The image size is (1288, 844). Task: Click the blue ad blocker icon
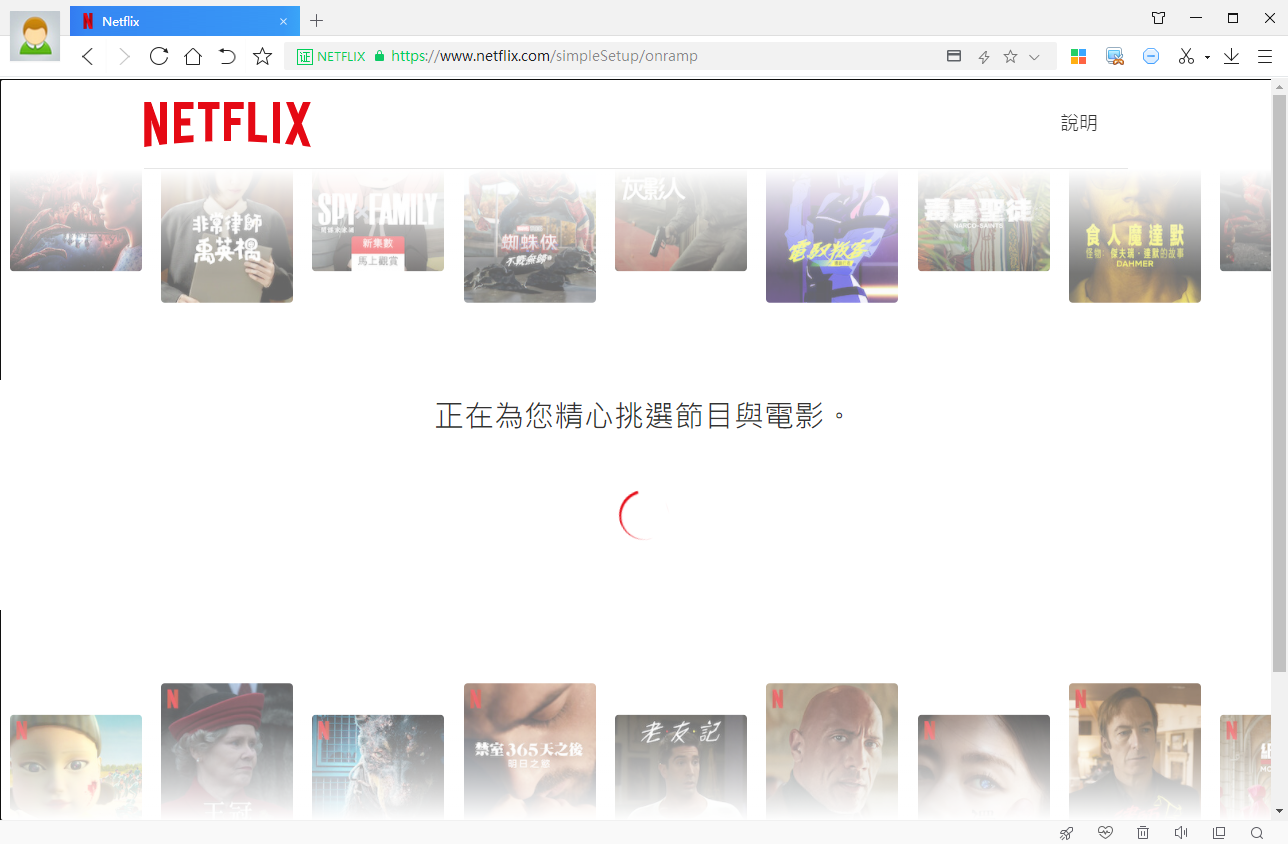pyautogui.click(x=1151, y=57)
